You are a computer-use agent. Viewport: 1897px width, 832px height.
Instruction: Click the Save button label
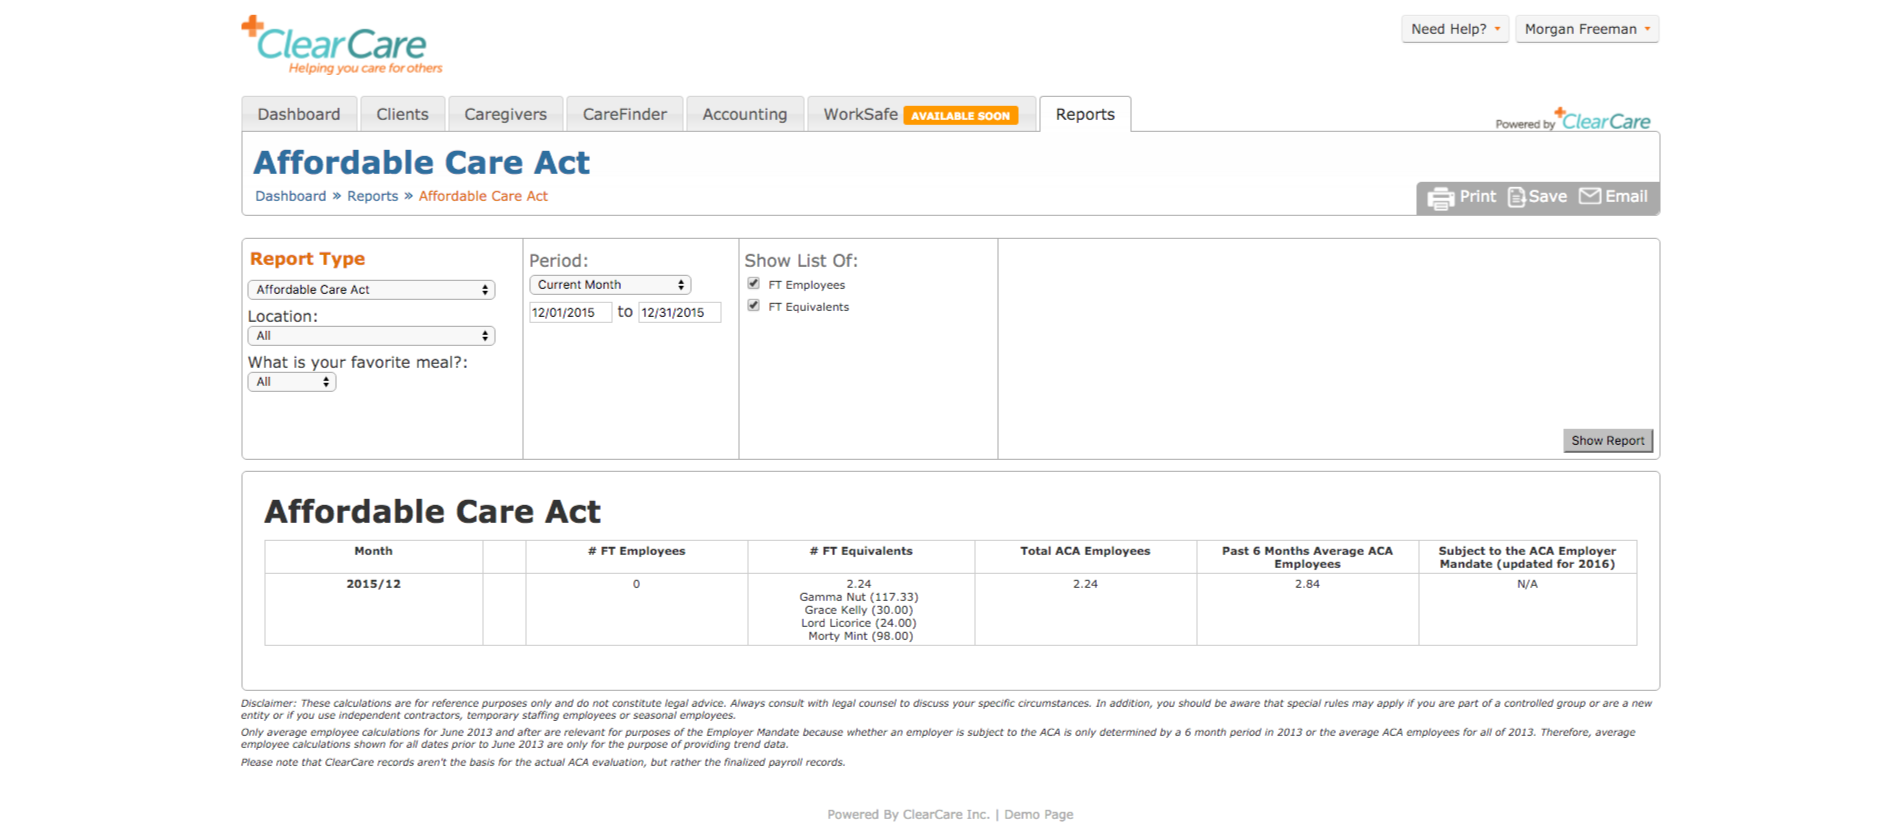click(1548, 197)
